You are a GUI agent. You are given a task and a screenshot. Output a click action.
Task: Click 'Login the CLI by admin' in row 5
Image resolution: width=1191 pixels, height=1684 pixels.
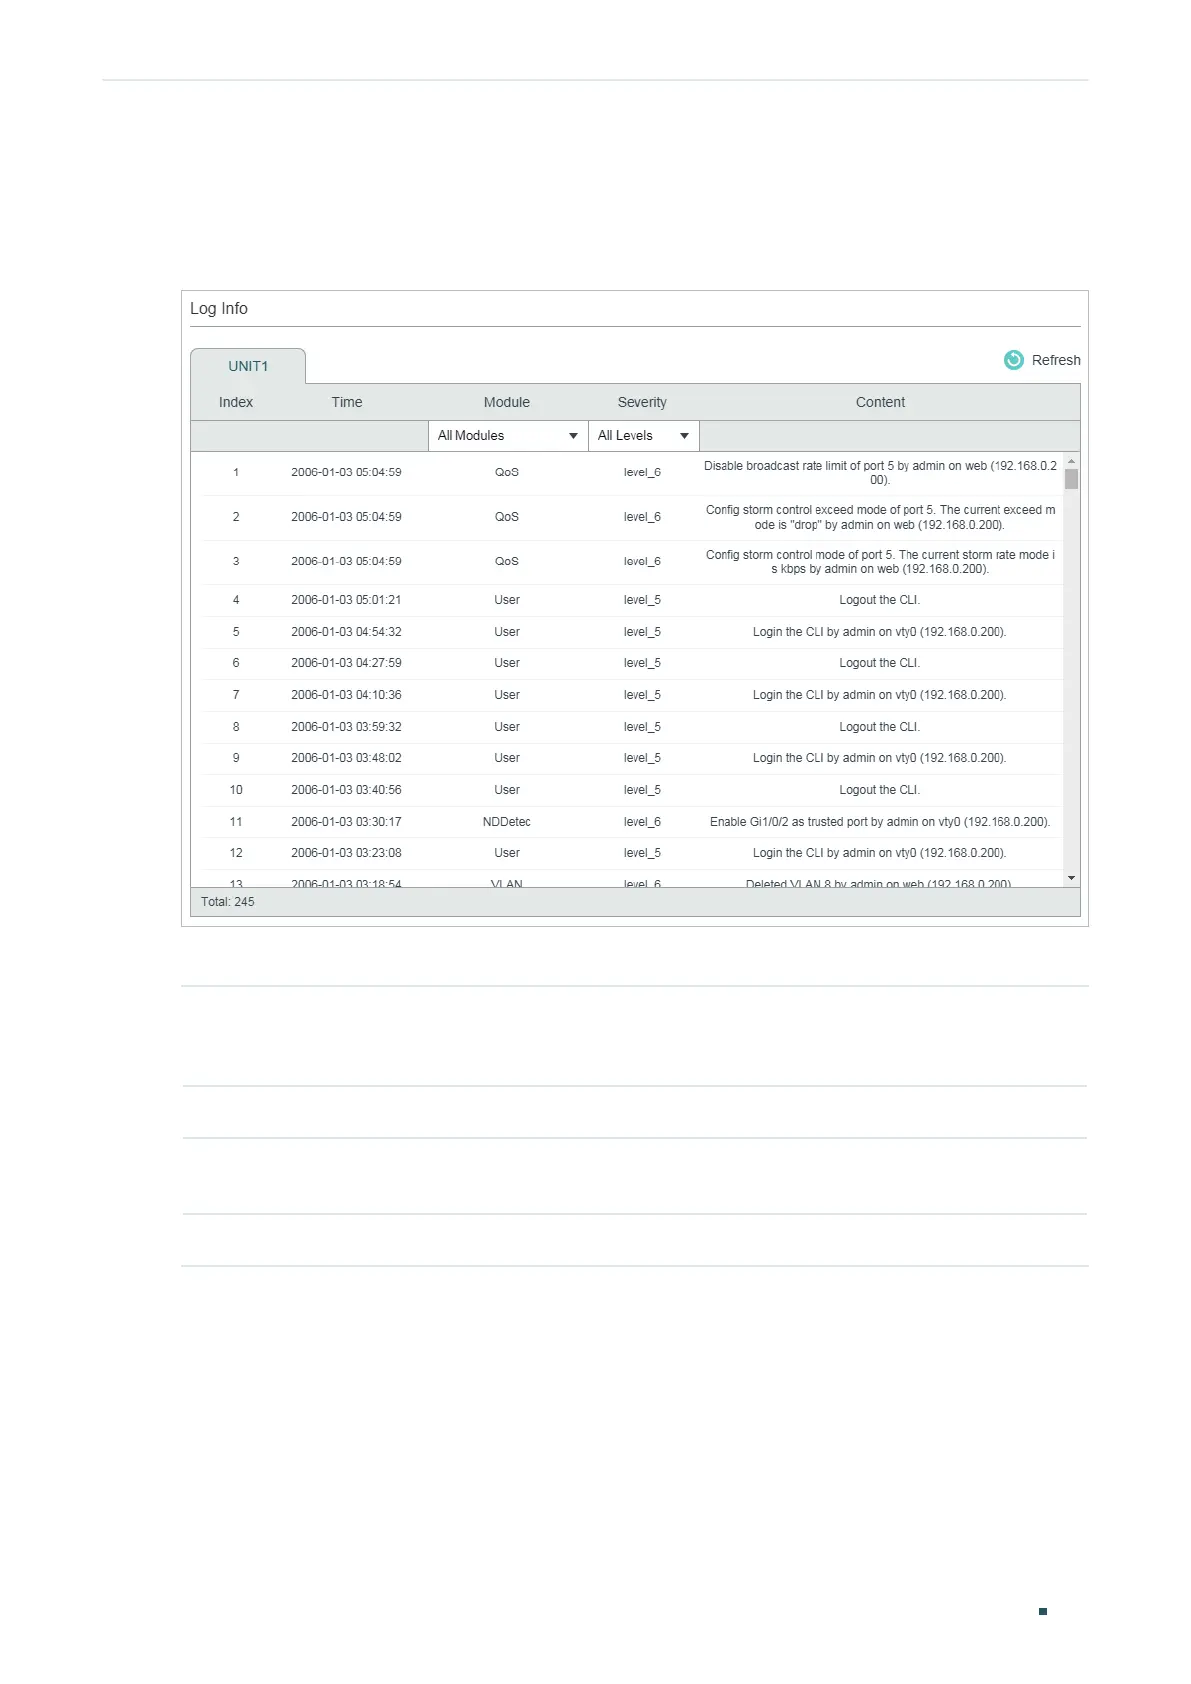pos(880,632)
